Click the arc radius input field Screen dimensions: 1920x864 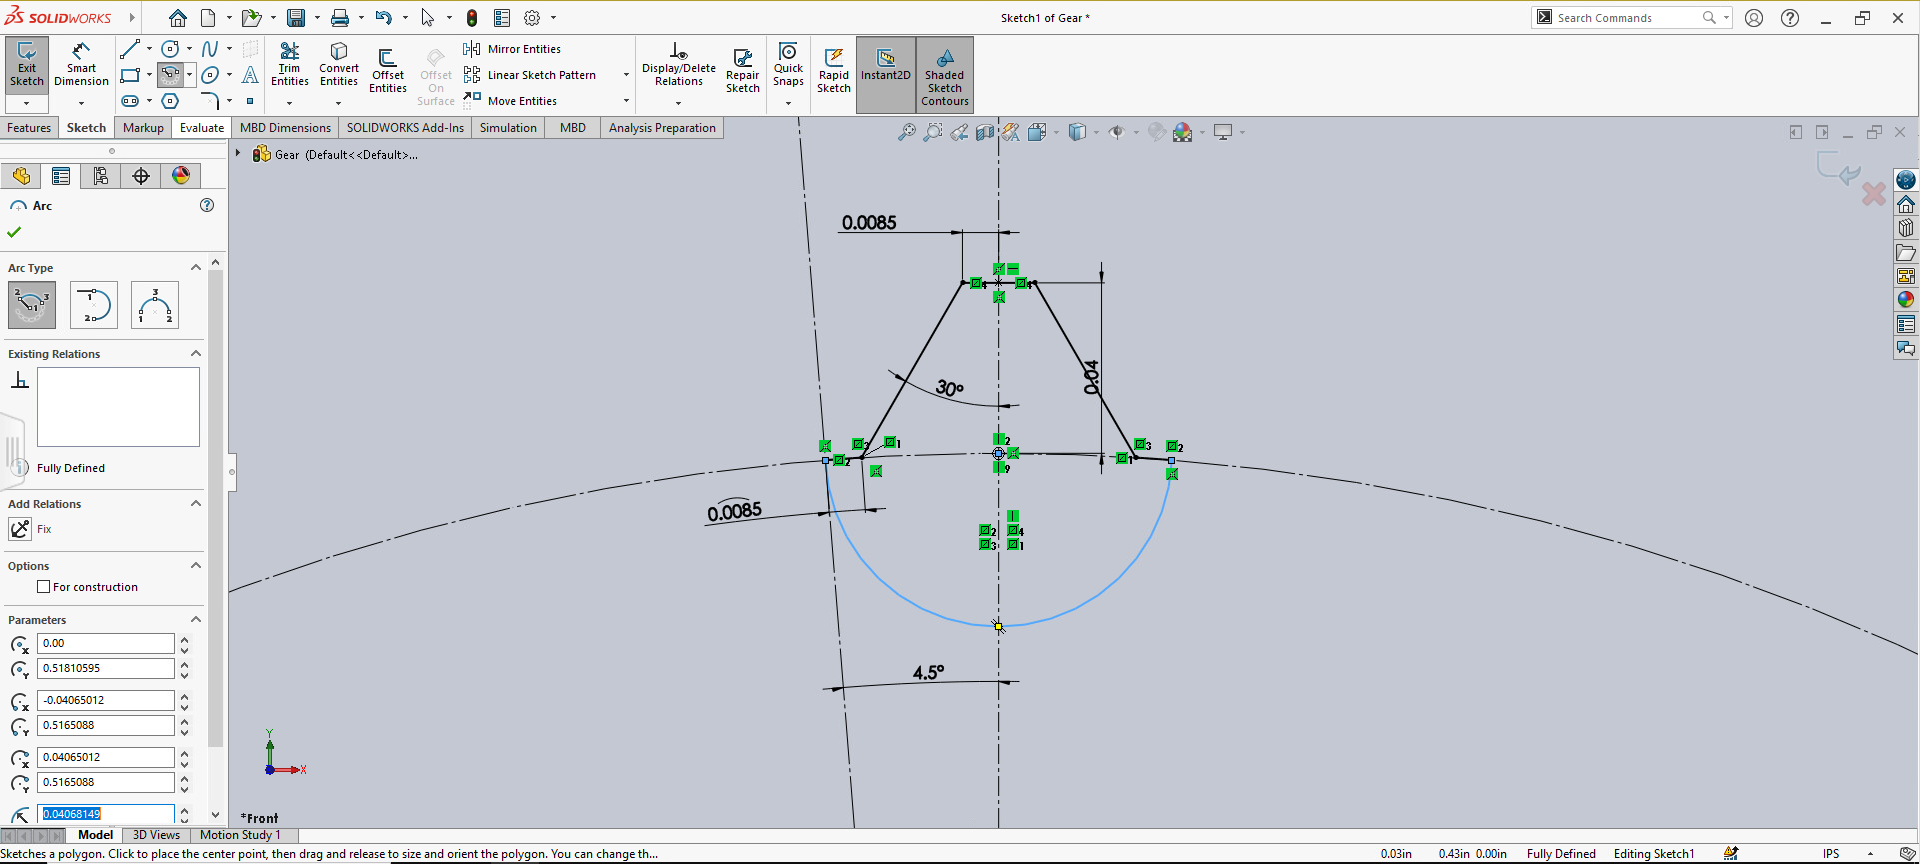tap(105, 814)
